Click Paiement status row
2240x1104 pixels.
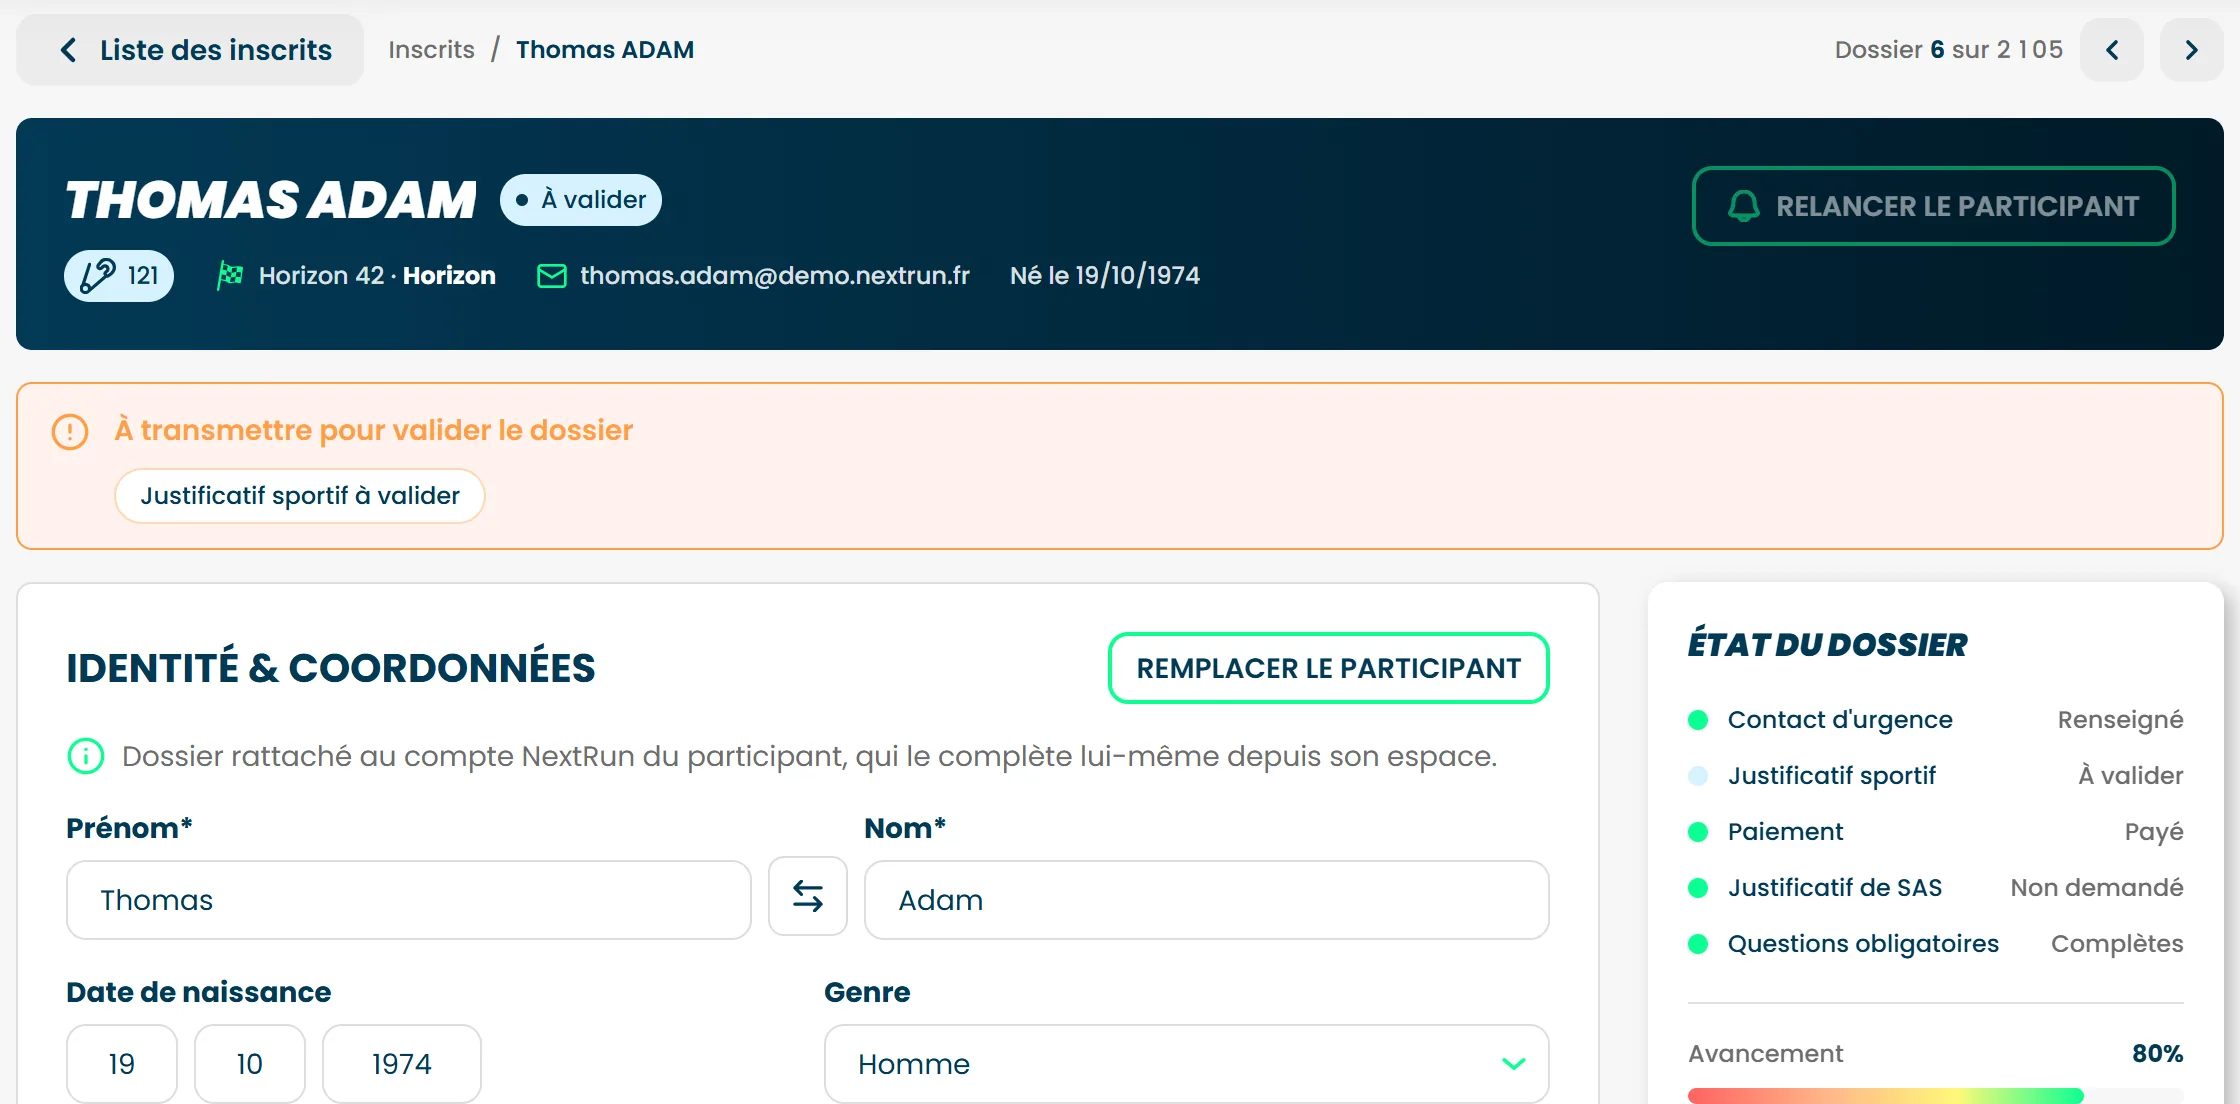1935,832
